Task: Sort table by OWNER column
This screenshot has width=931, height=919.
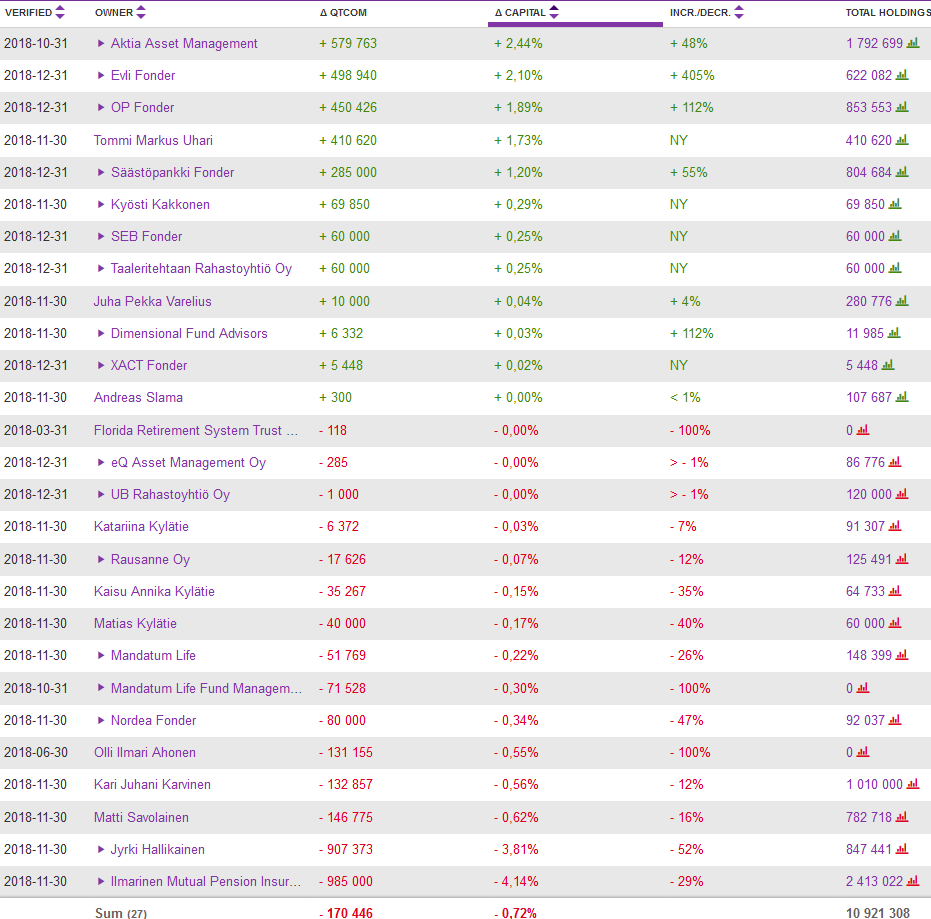Action: pyautogui.click(x=120, y=12)
